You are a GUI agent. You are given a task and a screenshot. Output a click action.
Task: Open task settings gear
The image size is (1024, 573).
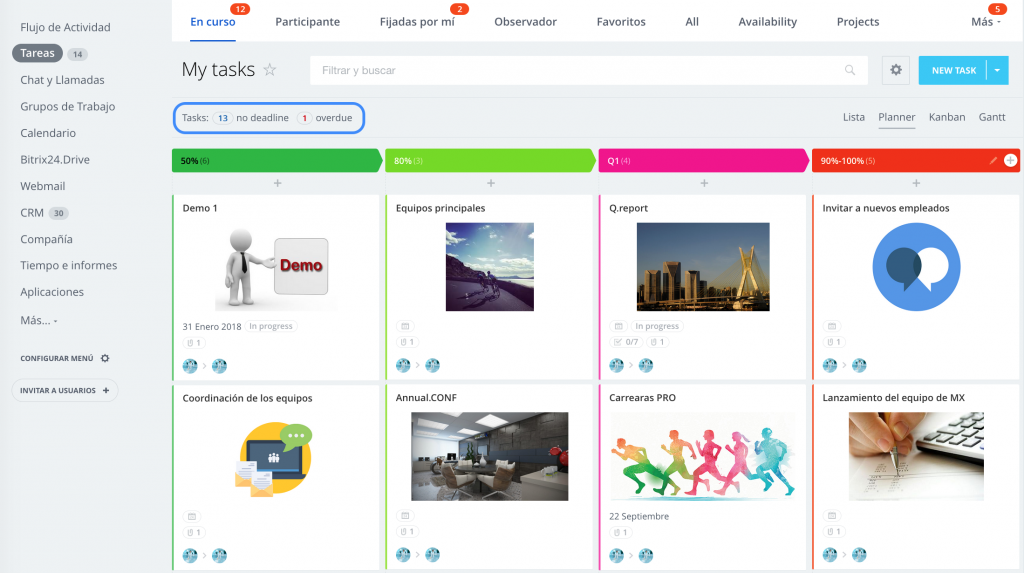tap(895, 70)
